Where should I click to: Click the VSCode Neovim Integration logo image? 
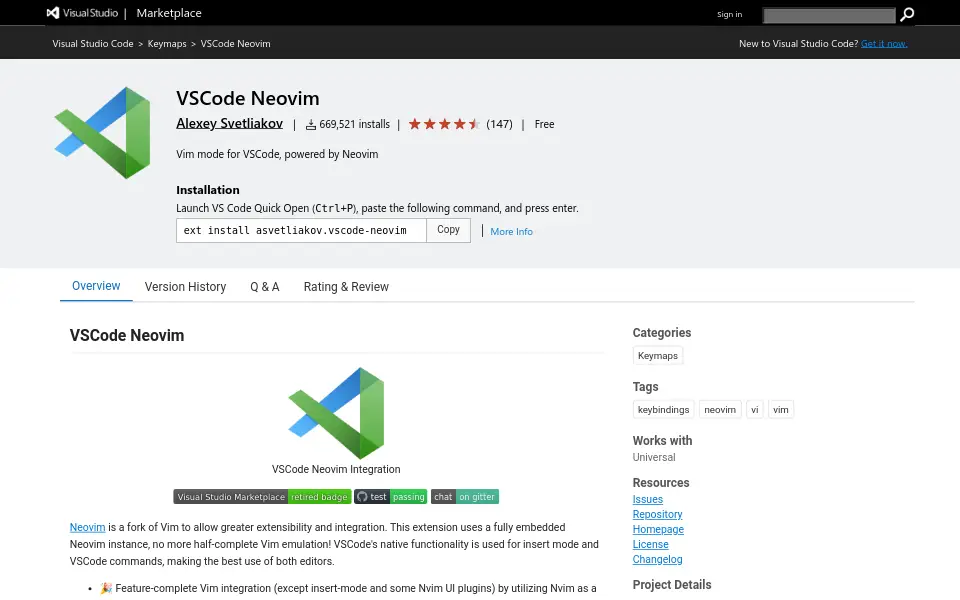[x=336, y=413]
